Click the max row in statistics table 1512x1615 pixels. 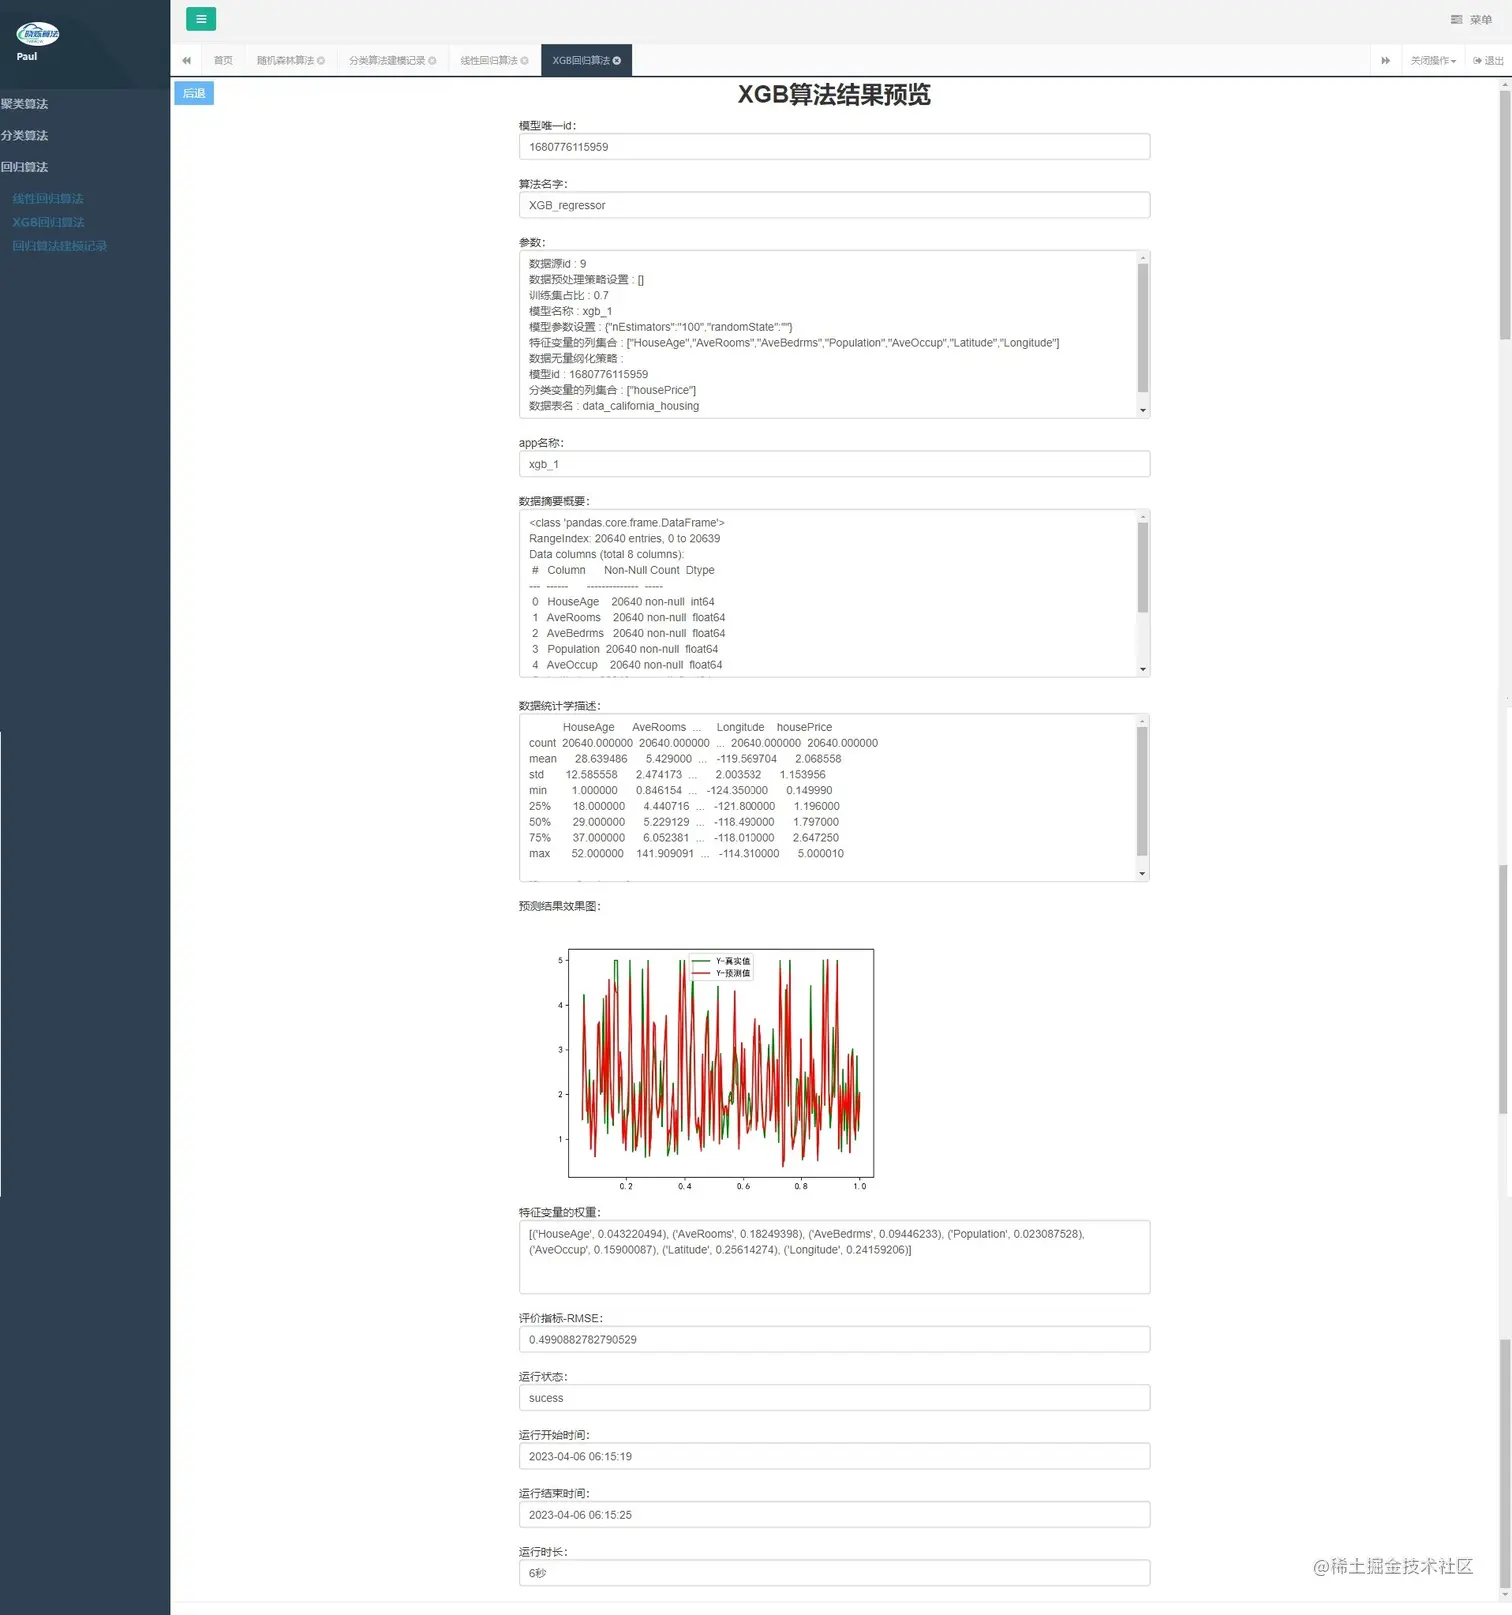pyautogui.click(x=686, y=854)
